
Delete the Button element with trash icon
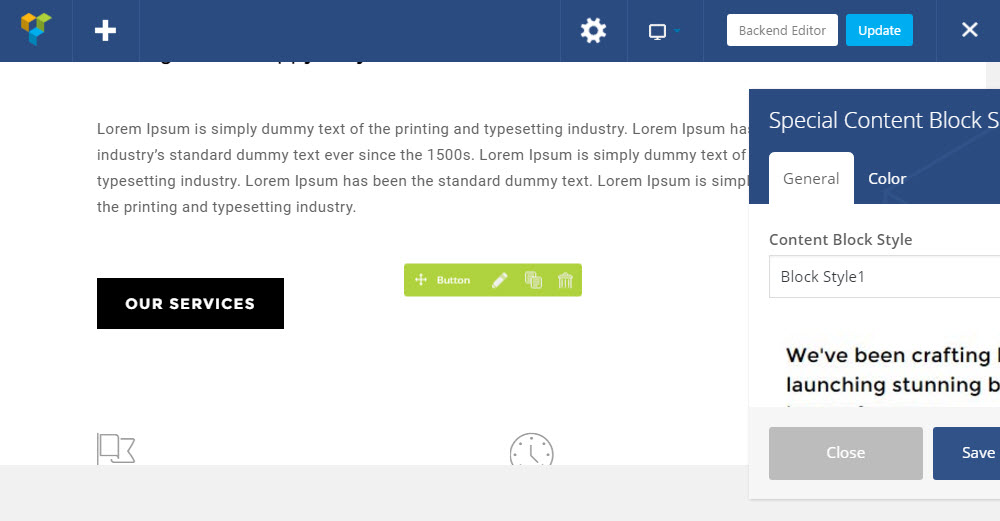(565, 280)
